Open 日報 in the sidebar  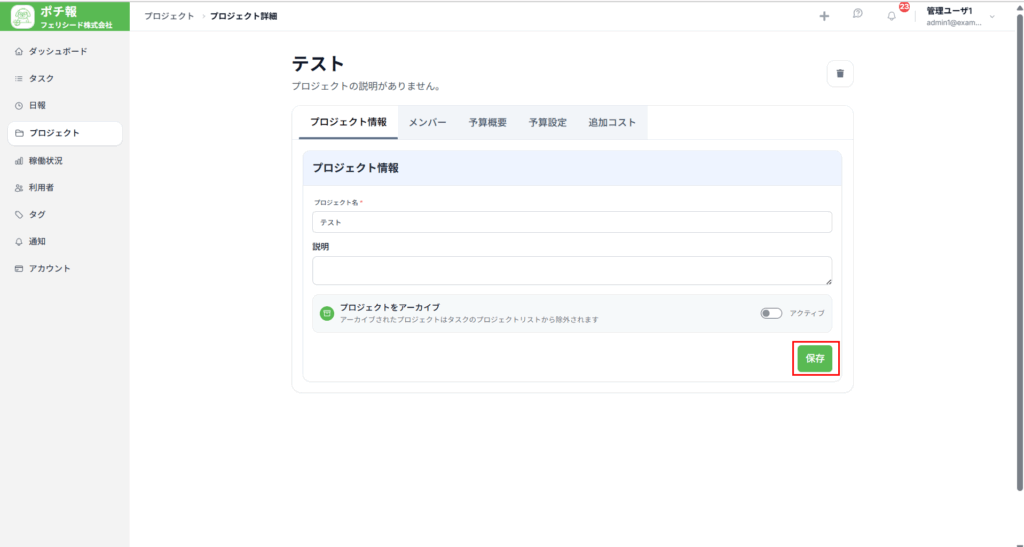pos(37,105)
